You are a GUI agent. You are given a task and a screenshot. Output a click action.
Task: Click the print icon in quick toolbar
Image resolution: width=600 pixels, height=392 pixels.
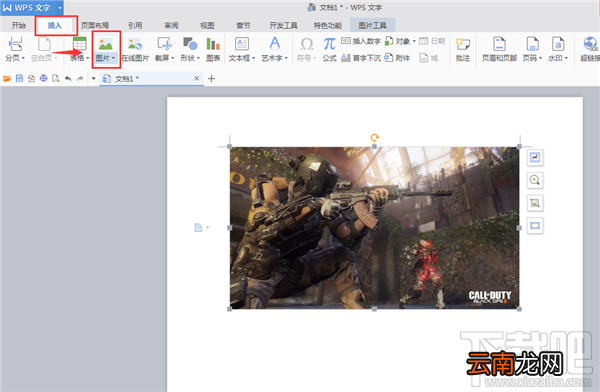[x=44, y=78]
